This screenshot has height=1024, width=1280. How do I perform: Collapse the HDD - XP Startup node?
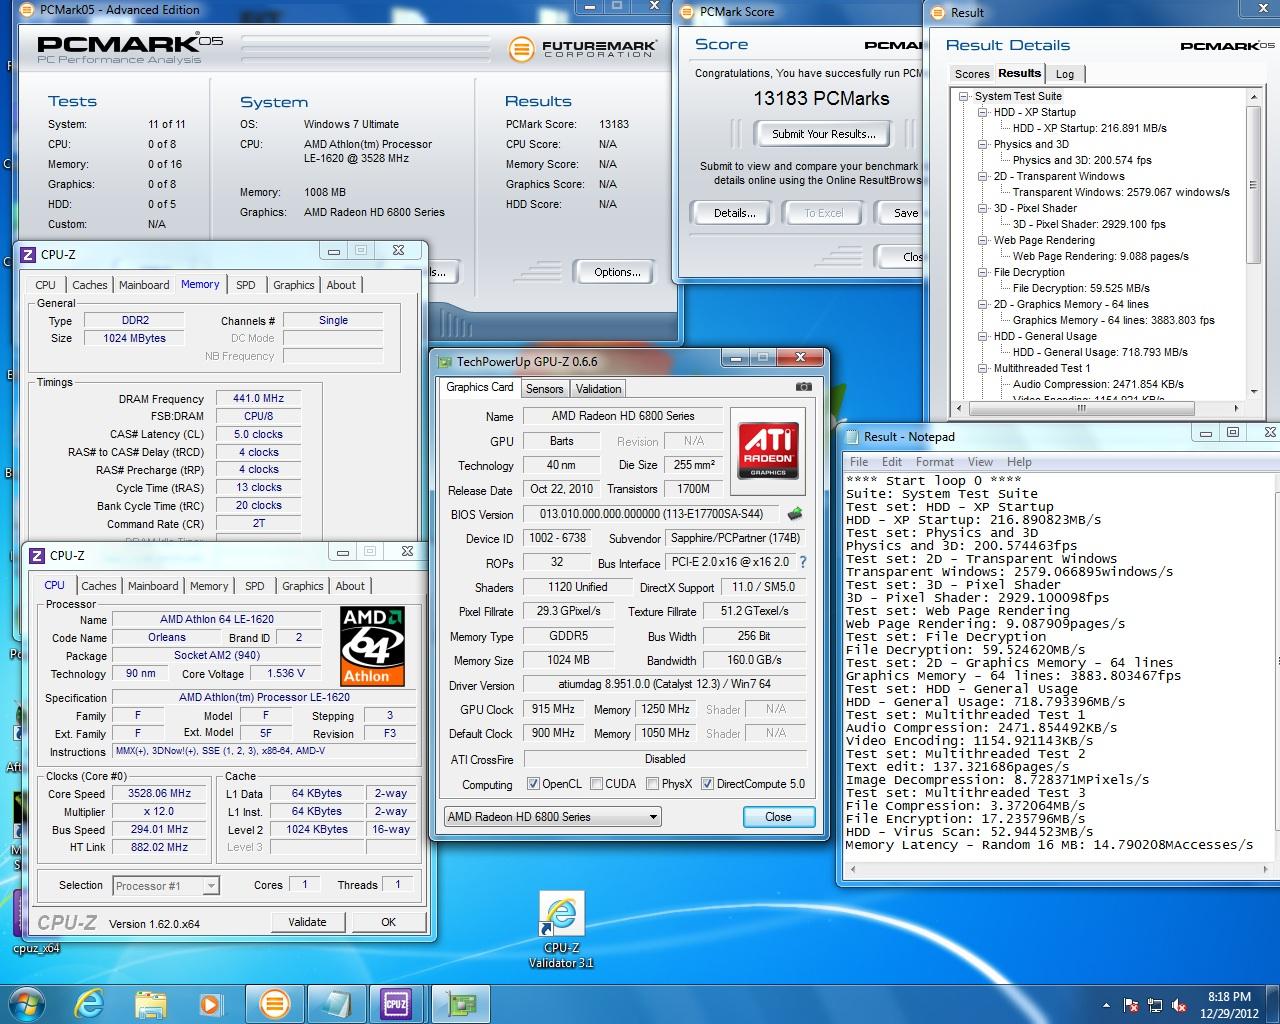(983, 113)
